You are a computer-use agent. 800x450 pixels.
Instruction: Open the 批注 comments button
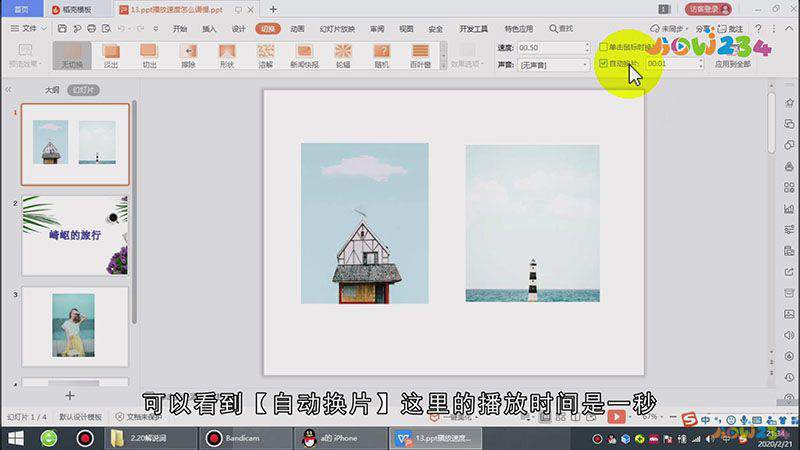[x=730, y=29]
